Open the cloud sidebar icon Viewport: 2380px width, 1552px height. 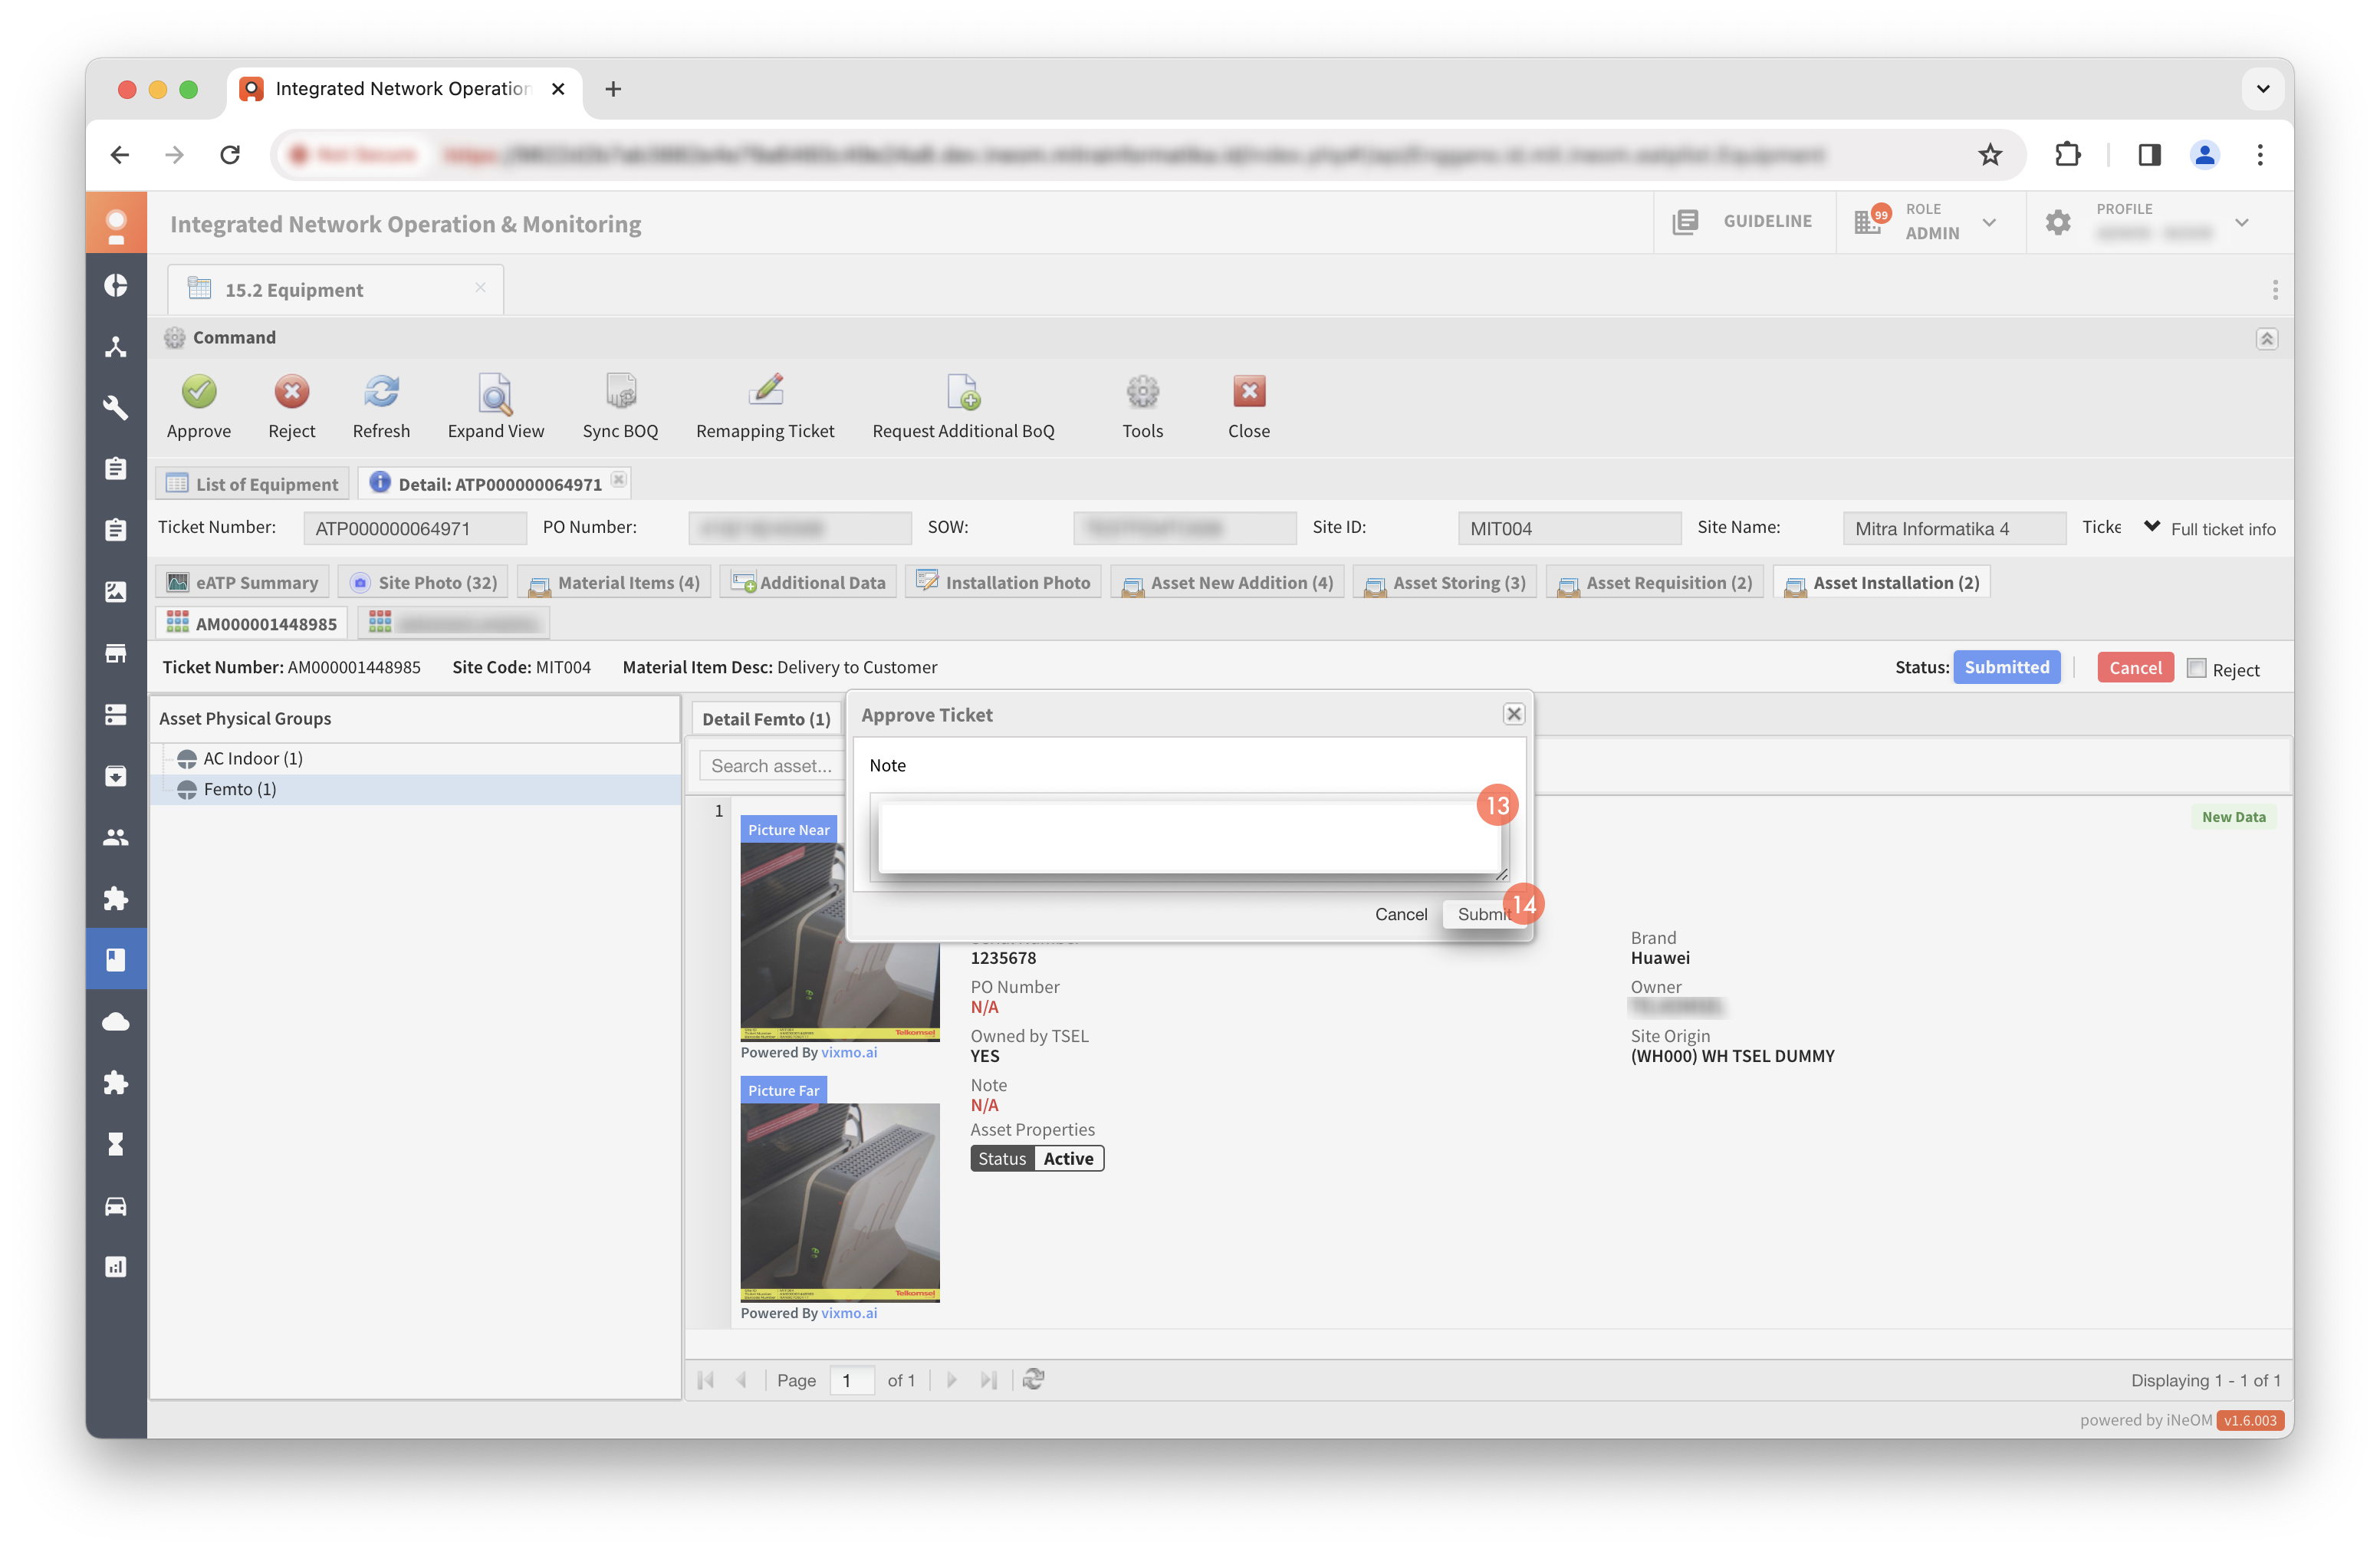coord(116,1021)
